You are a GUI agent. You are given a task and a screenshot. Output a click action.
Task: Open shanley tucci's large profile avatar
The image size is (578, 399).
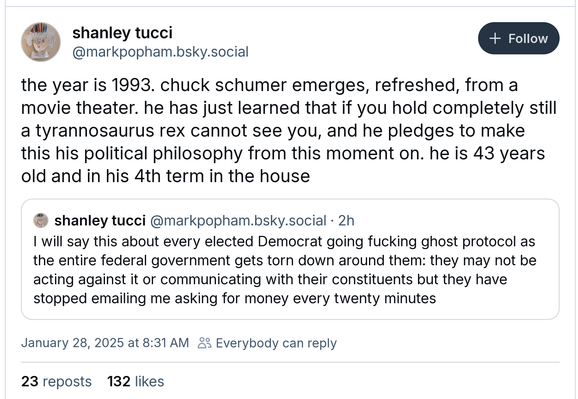(x=41, y=42)
